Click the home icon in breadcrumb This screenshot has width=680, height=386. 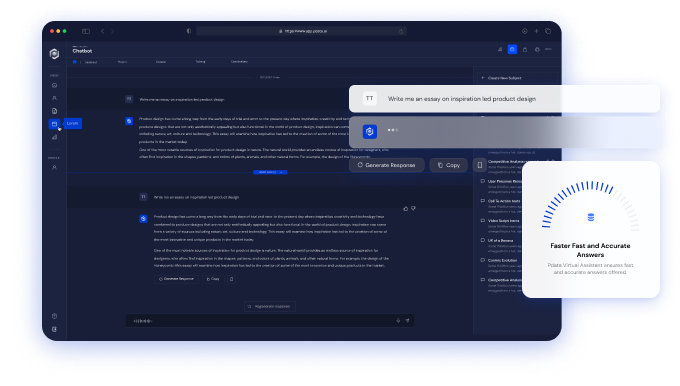(75, 62)
